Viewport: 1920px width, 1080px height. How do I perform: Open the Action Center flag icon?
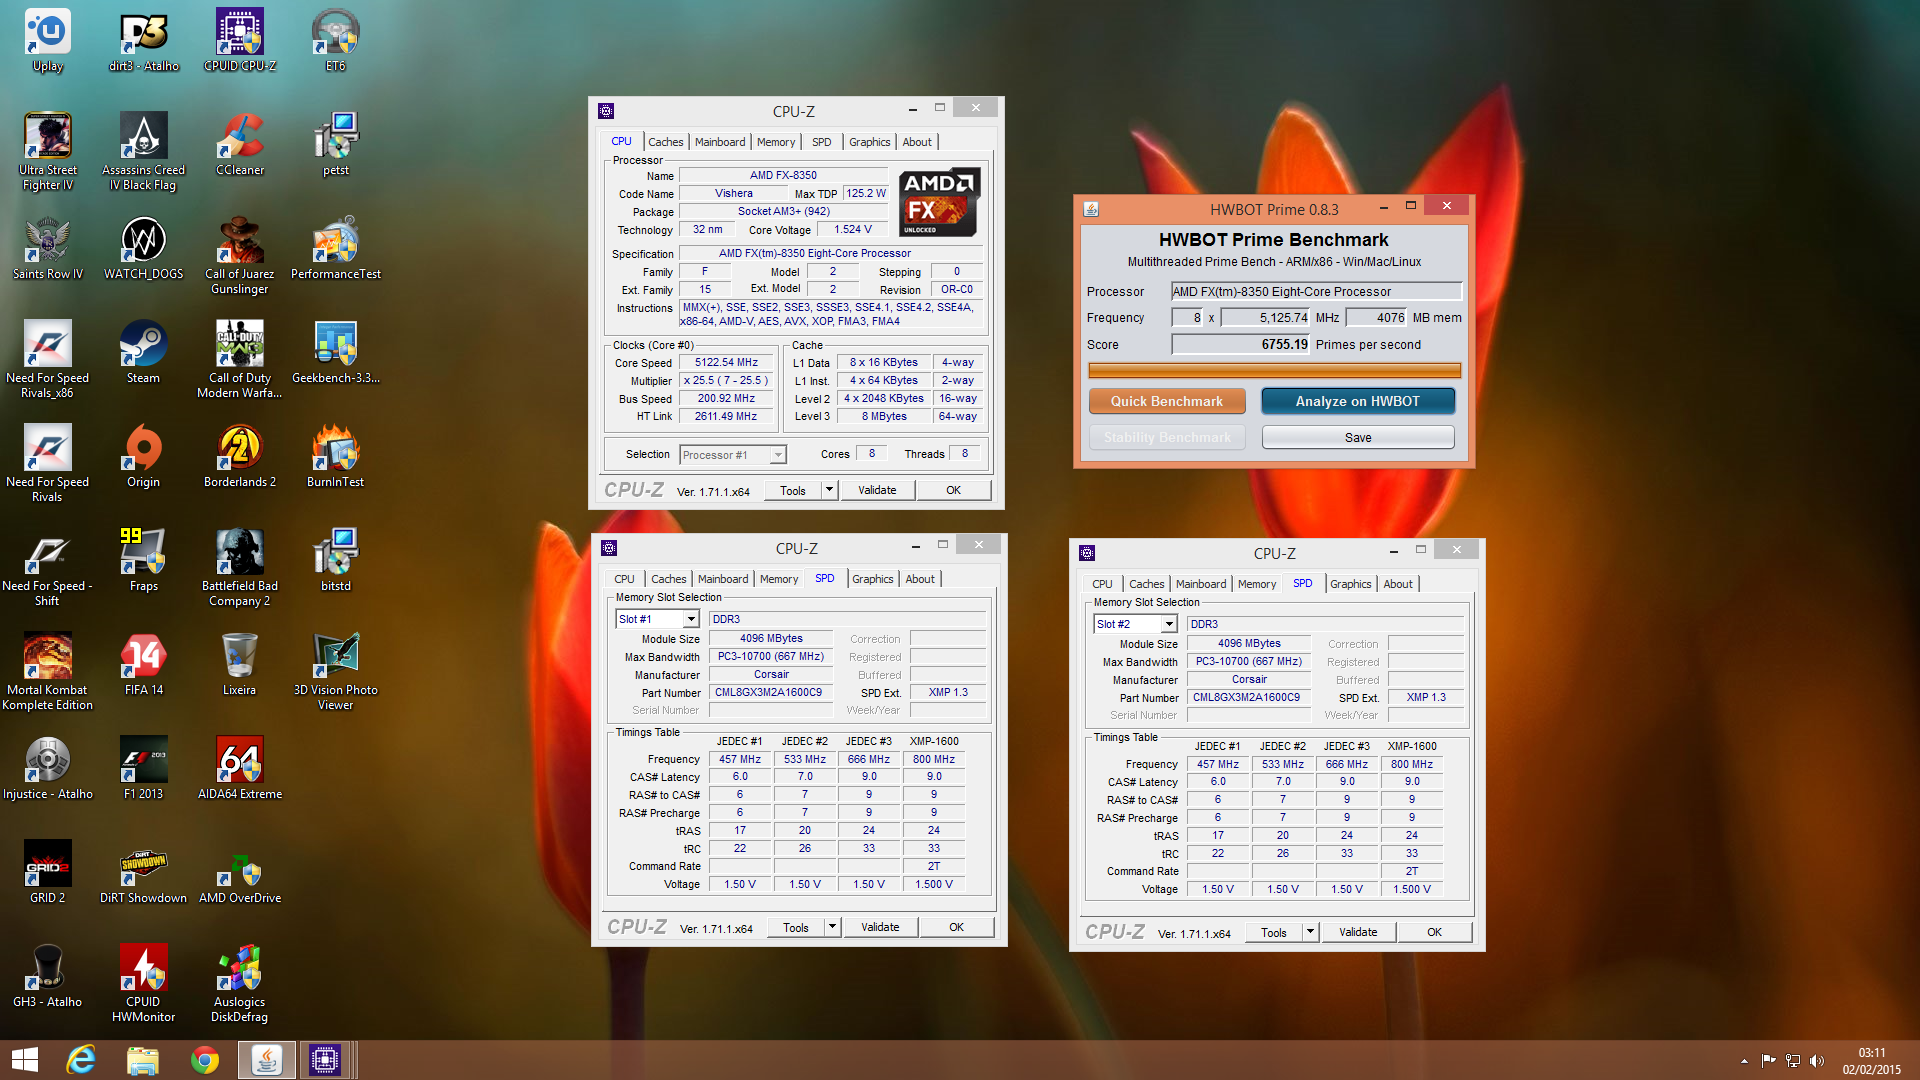coord(1768,1061)
